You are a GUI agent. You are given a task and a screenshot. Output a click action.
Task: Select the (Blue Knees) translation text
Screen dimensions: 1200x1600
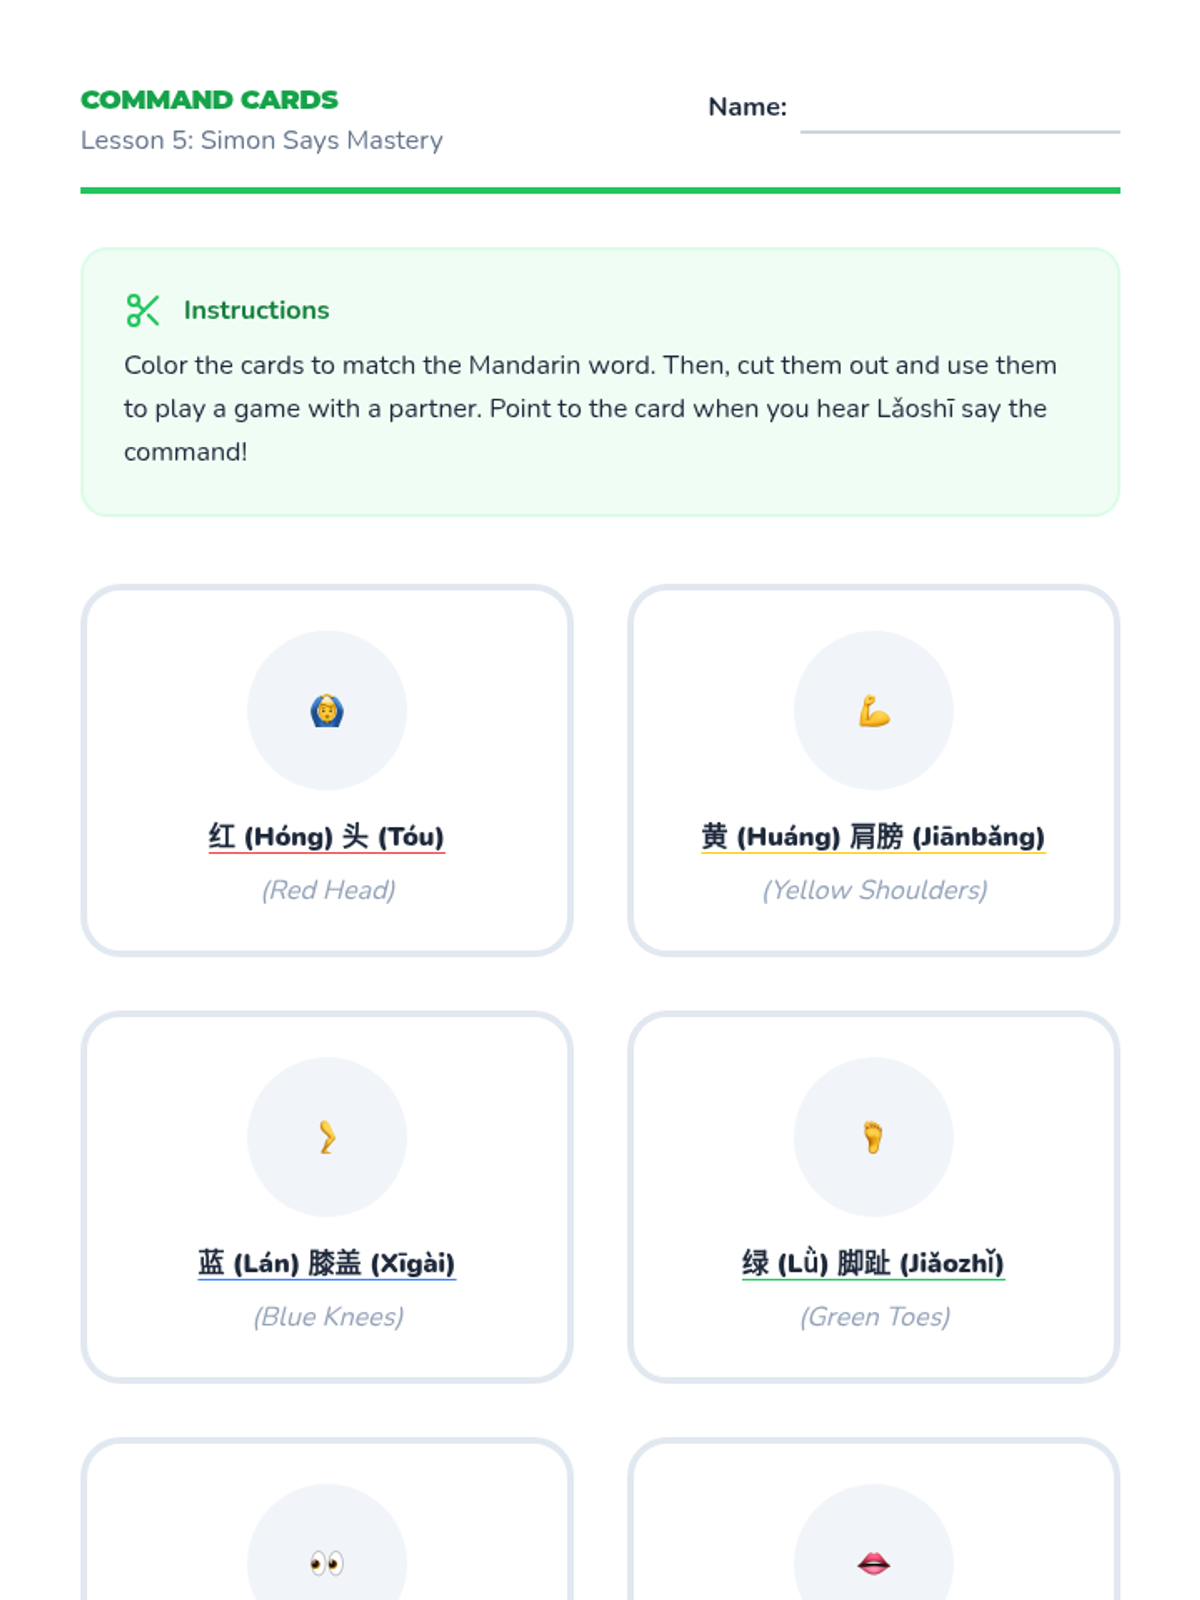click(328, 1317)
